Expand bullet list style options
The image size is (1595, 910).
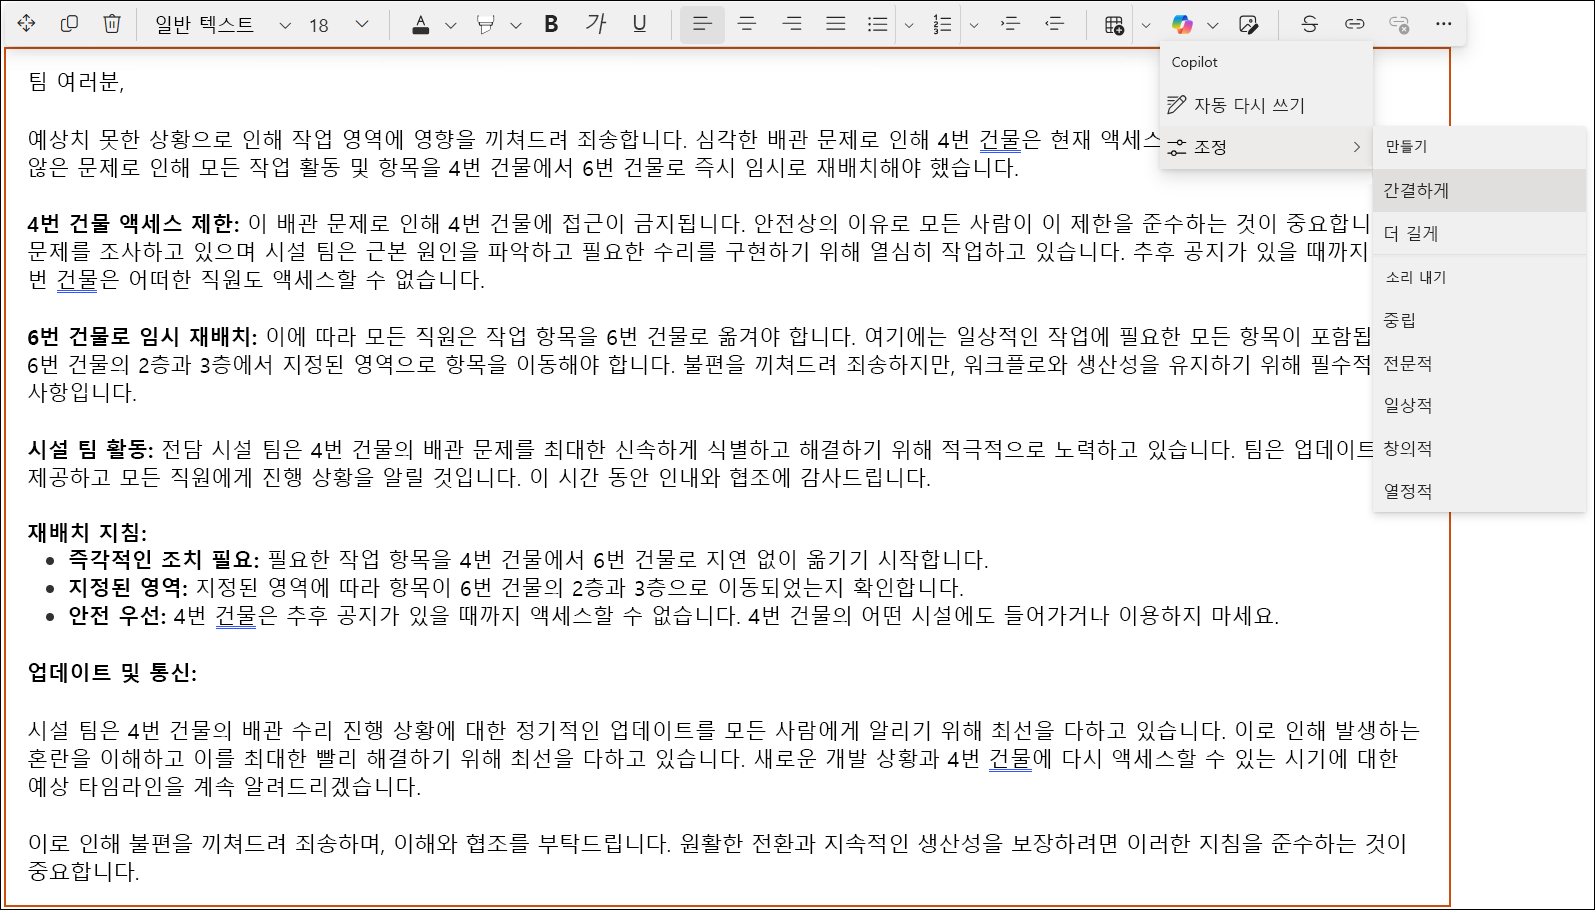pyautogui.click(x=909, y=25)
